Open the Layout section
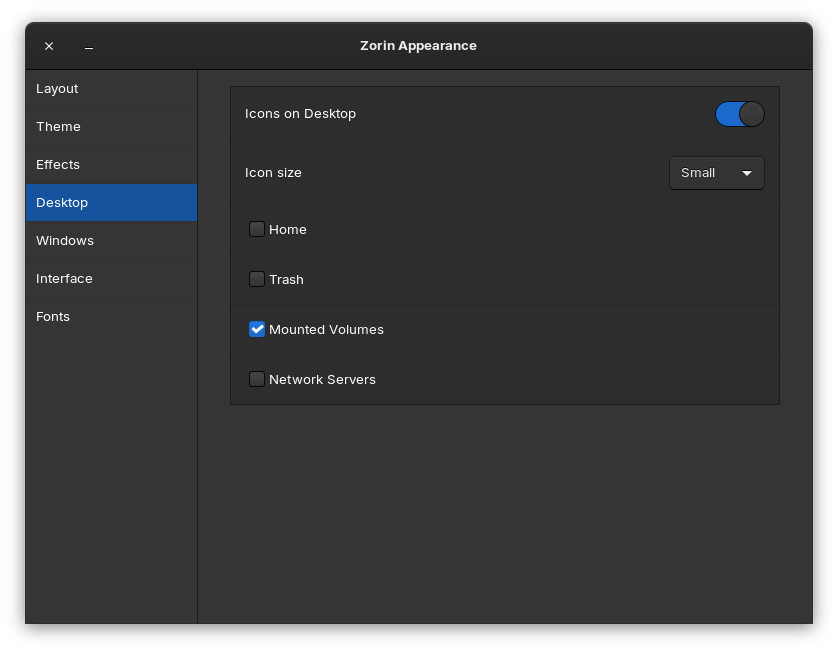The image size is (838, 652). [111, 89]
